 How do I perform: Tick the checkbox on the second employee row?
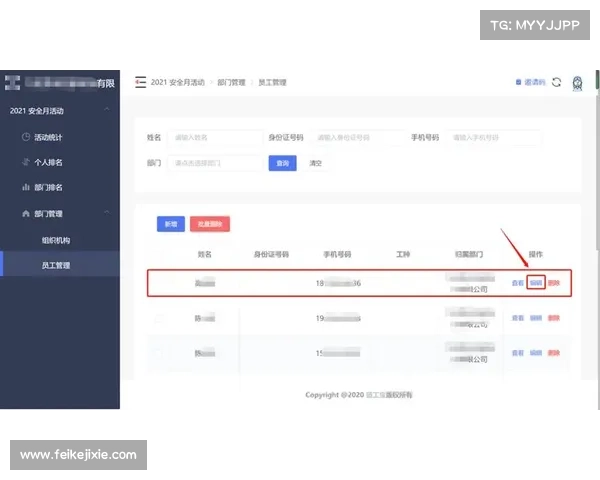point(158,318)
